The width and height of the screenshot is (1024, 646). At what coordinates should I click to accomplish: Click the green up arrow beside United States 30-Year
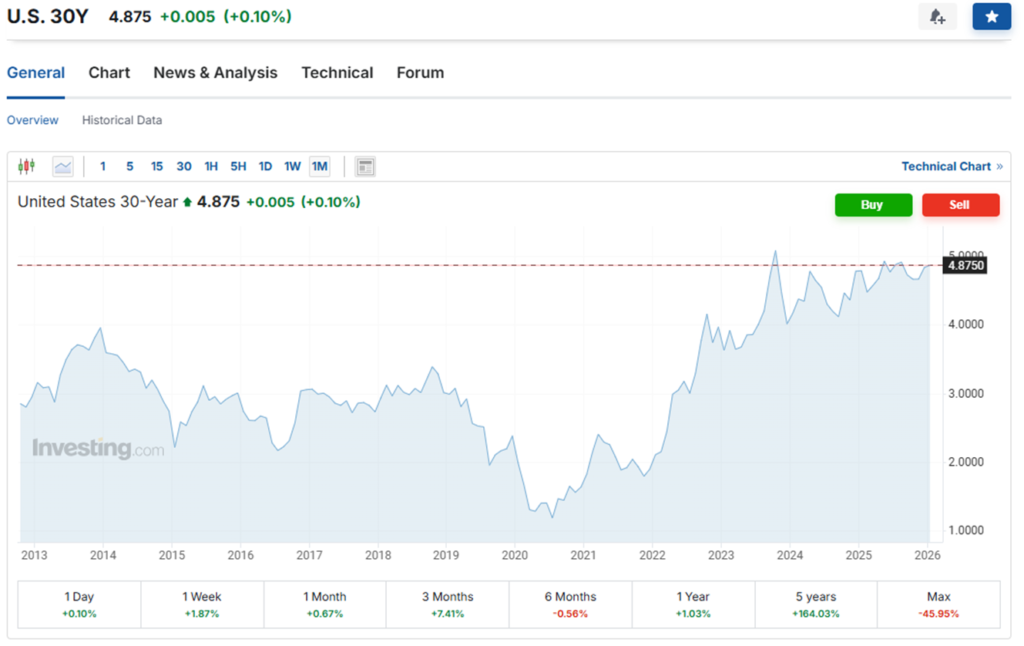(x=187, y=202)
